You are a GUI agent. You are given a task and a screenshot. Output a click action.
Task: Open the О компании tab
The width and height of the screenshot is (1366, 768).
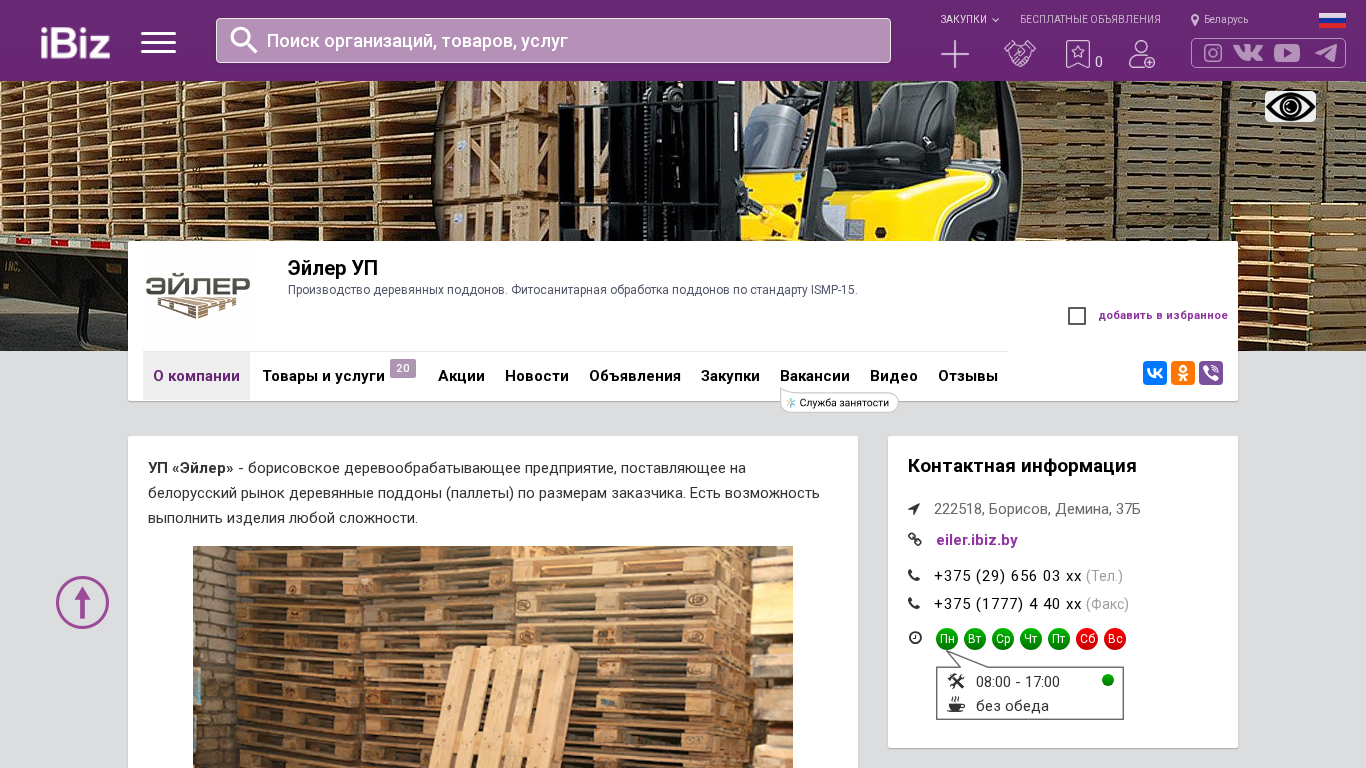click(x=196, y=376)
